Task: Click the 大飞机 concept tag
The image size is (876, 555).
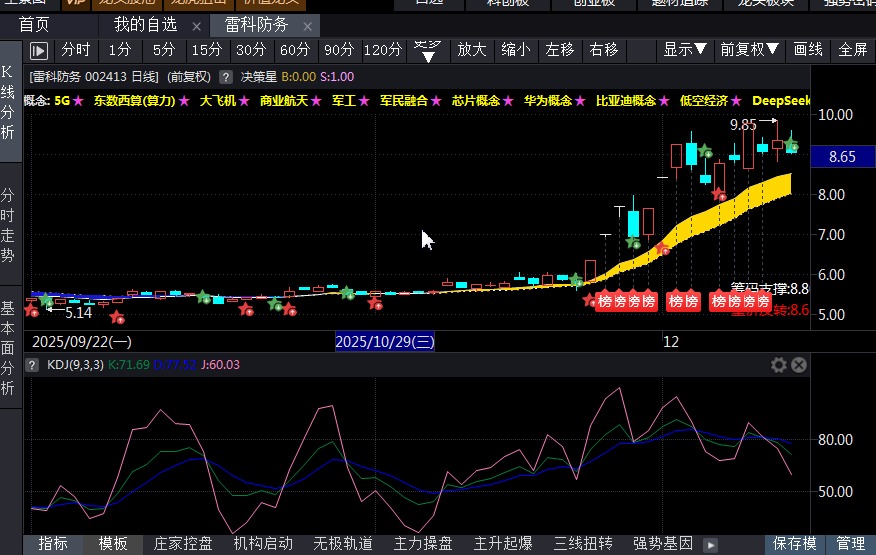Action: (218, 101)
